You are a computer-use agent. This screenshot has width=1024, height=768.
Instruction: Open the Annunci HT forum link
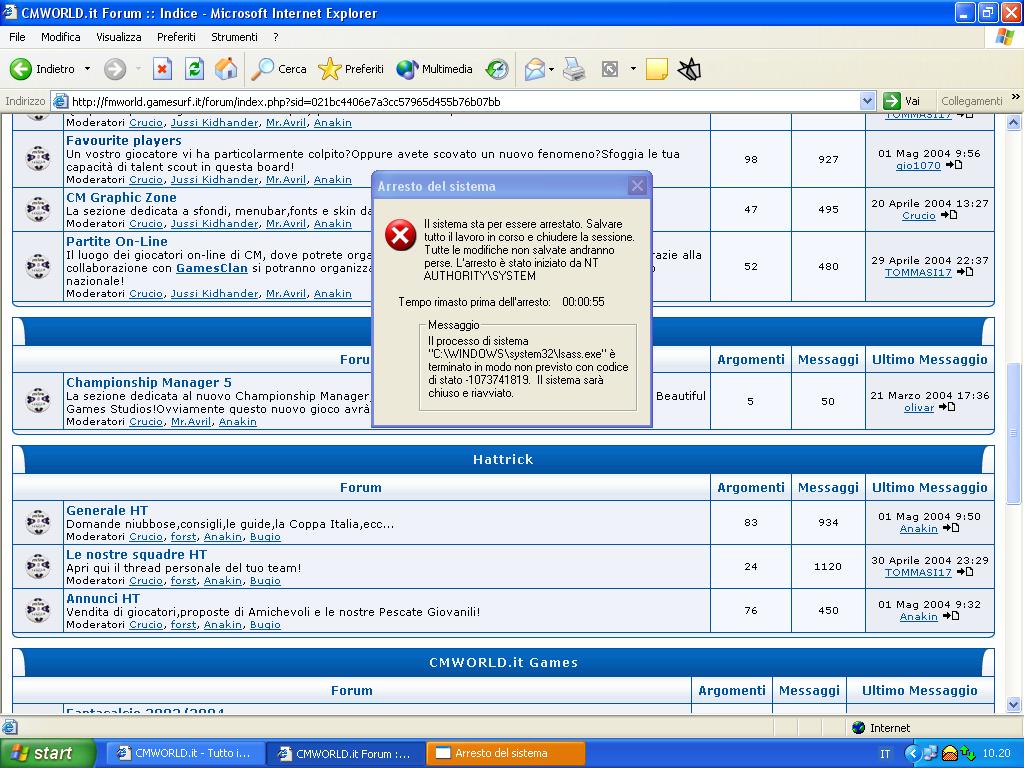(x=103, y=598)
